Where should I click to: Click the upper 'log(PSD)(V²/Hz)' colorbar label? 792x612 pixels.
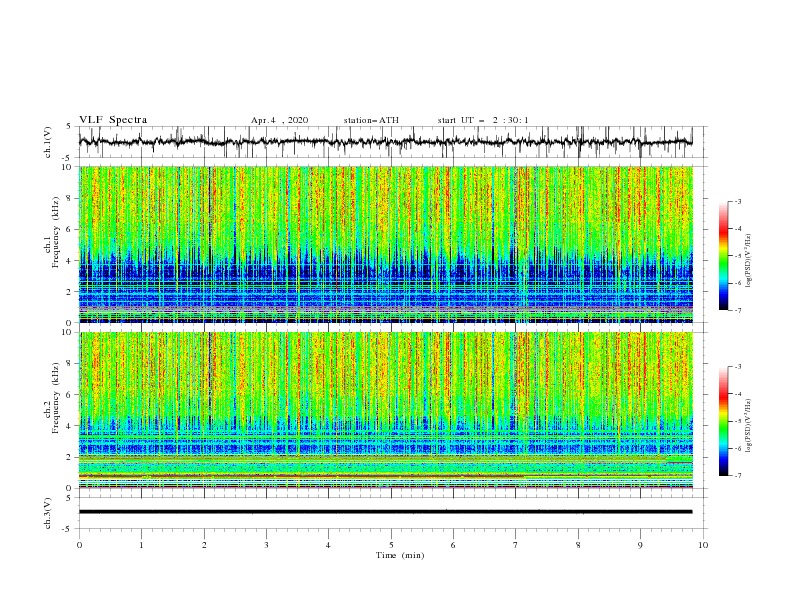[x=748, y=261]
